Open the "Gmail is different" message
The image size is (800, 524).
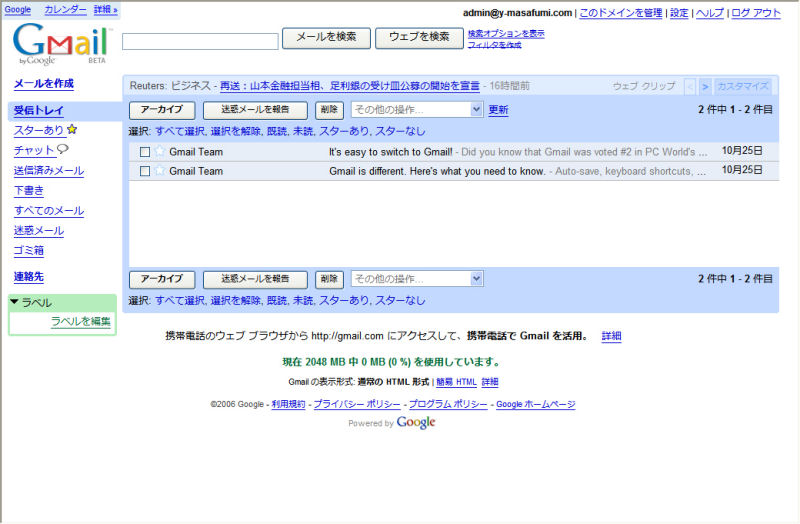click(454, 171)
